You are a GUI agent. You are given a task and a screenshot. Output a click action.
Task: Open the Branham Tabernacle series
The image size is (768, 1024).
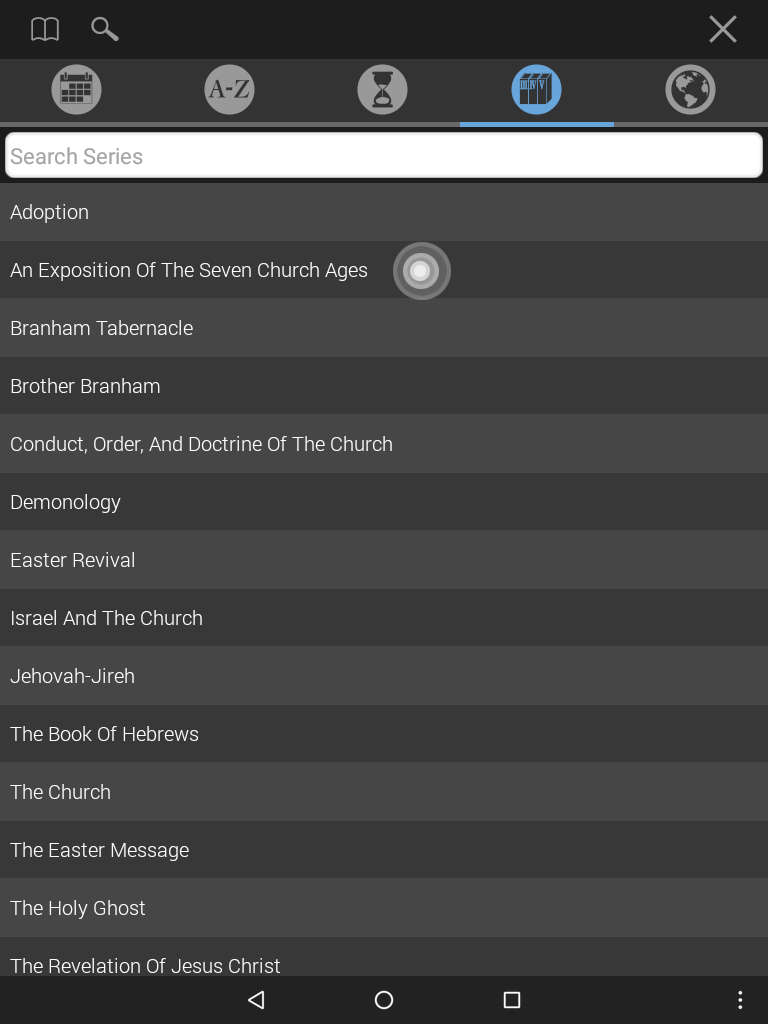[384, 328]
